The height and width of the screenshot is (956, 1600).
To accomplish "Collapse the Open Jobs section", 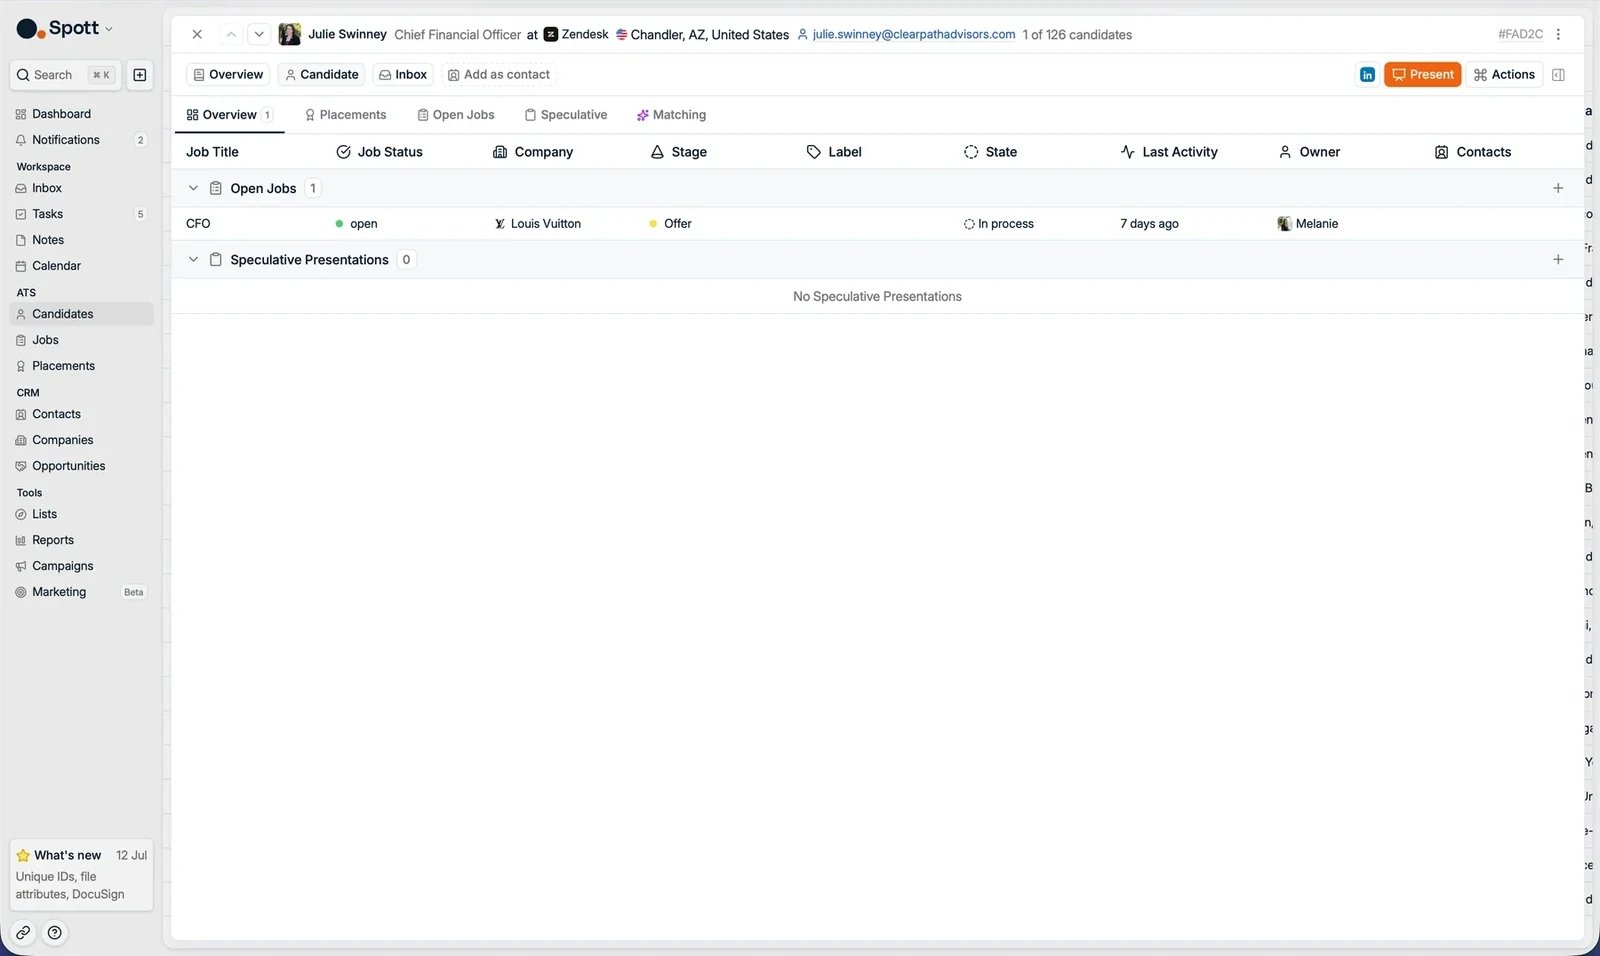I will [193, 188].
